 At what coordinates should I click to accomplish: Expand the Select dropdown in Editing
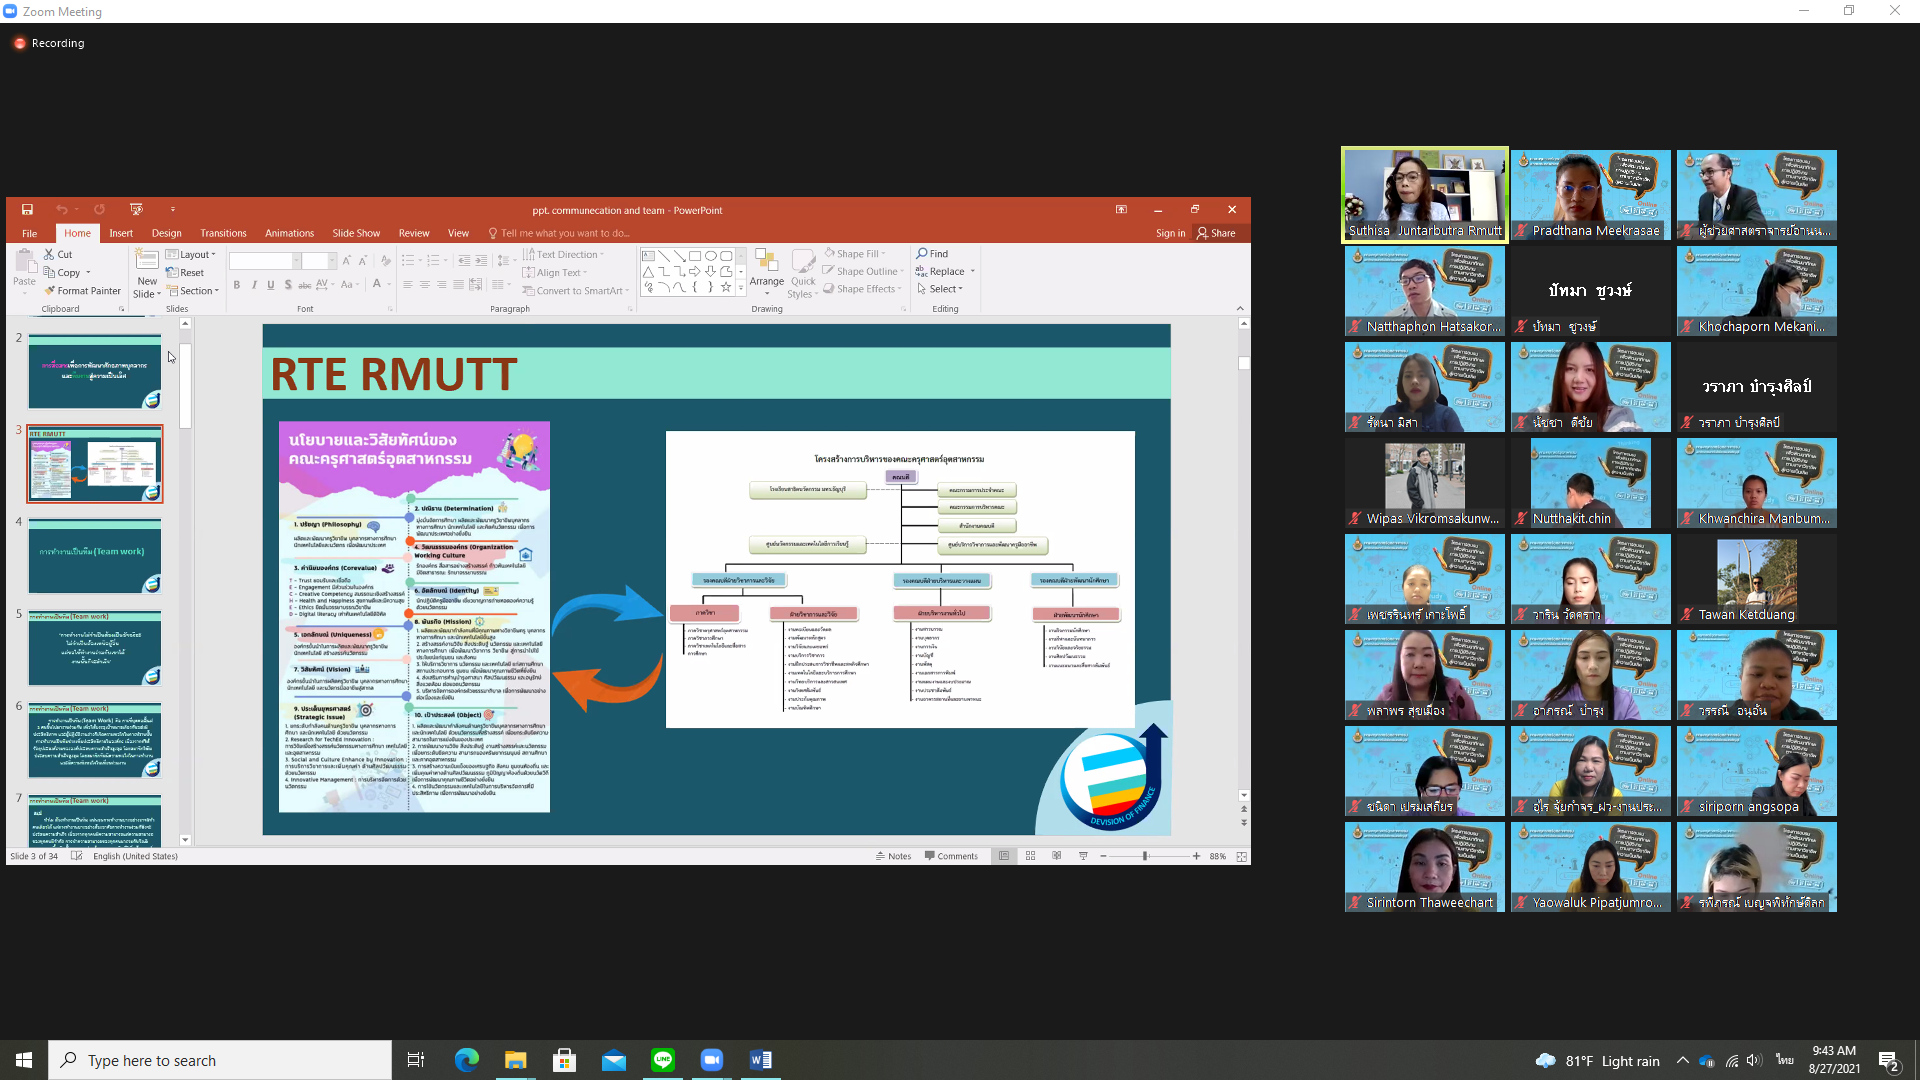point(940,289)
